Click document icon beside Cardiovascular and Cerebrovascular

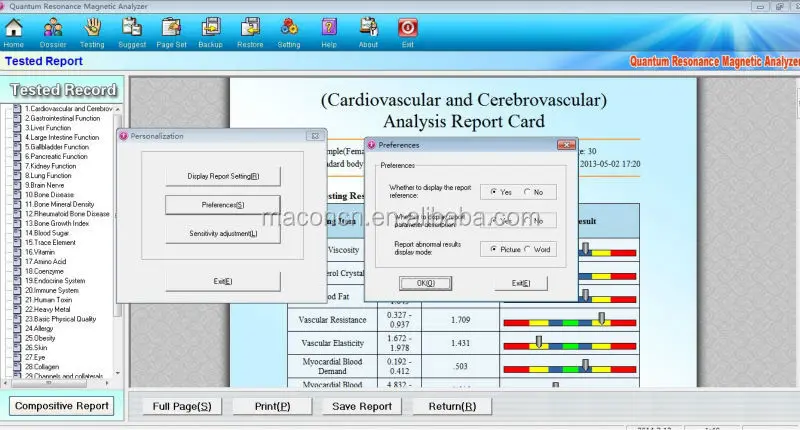[x=17, y=109]
